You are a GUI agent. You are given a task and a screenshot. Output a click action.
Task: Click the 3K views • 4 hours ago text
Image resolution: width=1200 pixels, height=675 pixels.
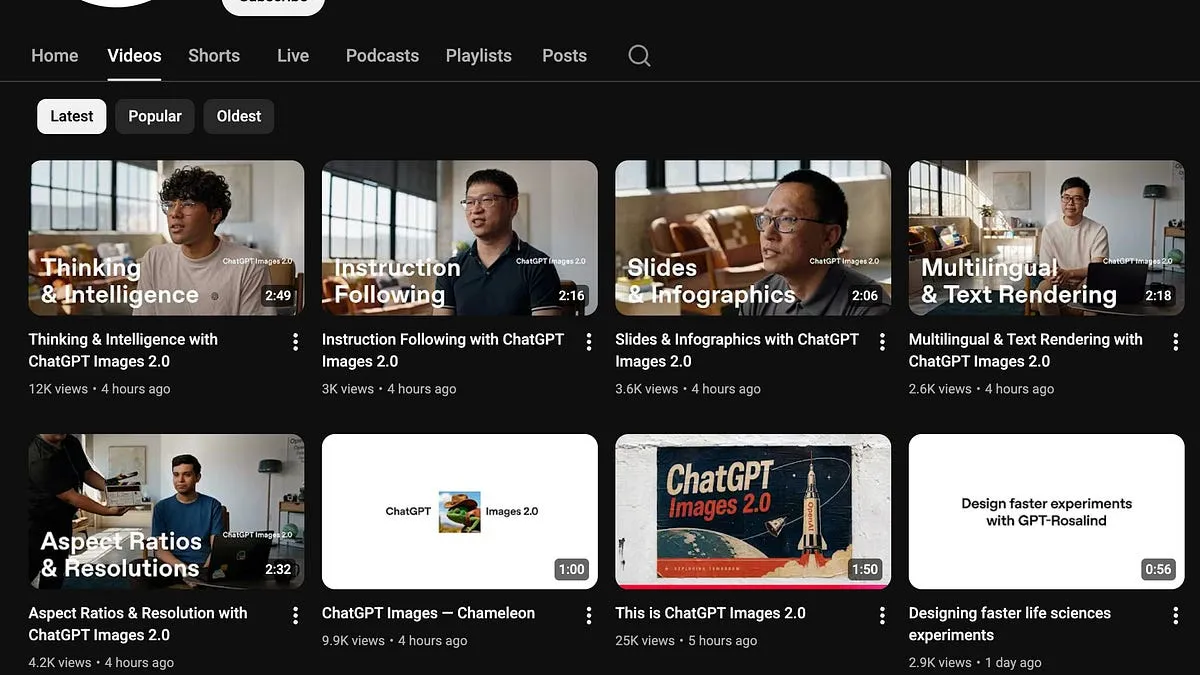pyautogui.click(x=389, y=389)
